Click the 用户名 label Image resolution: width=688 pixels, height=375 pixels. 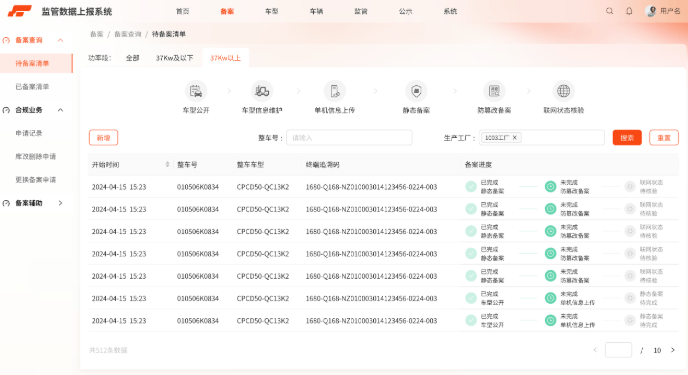tap(670, 11)
